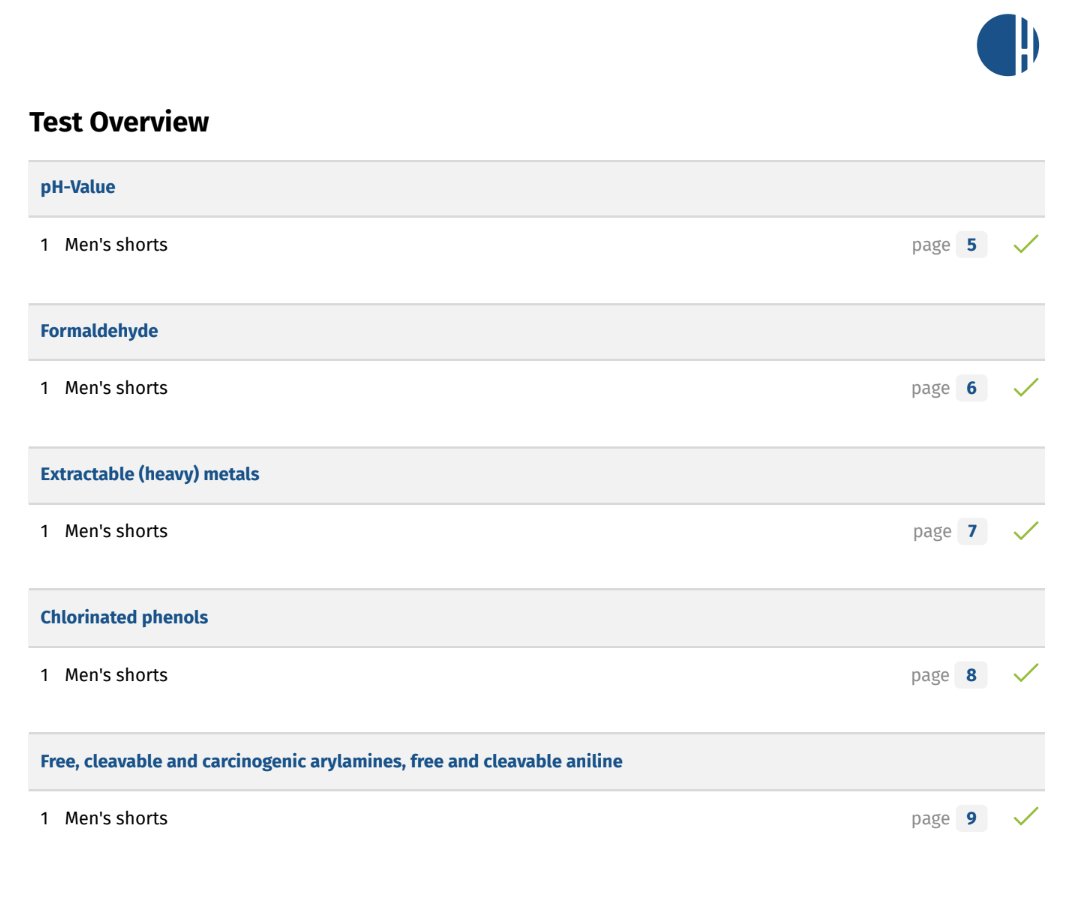Go to page 7 for heavy metals

[972, 531]
